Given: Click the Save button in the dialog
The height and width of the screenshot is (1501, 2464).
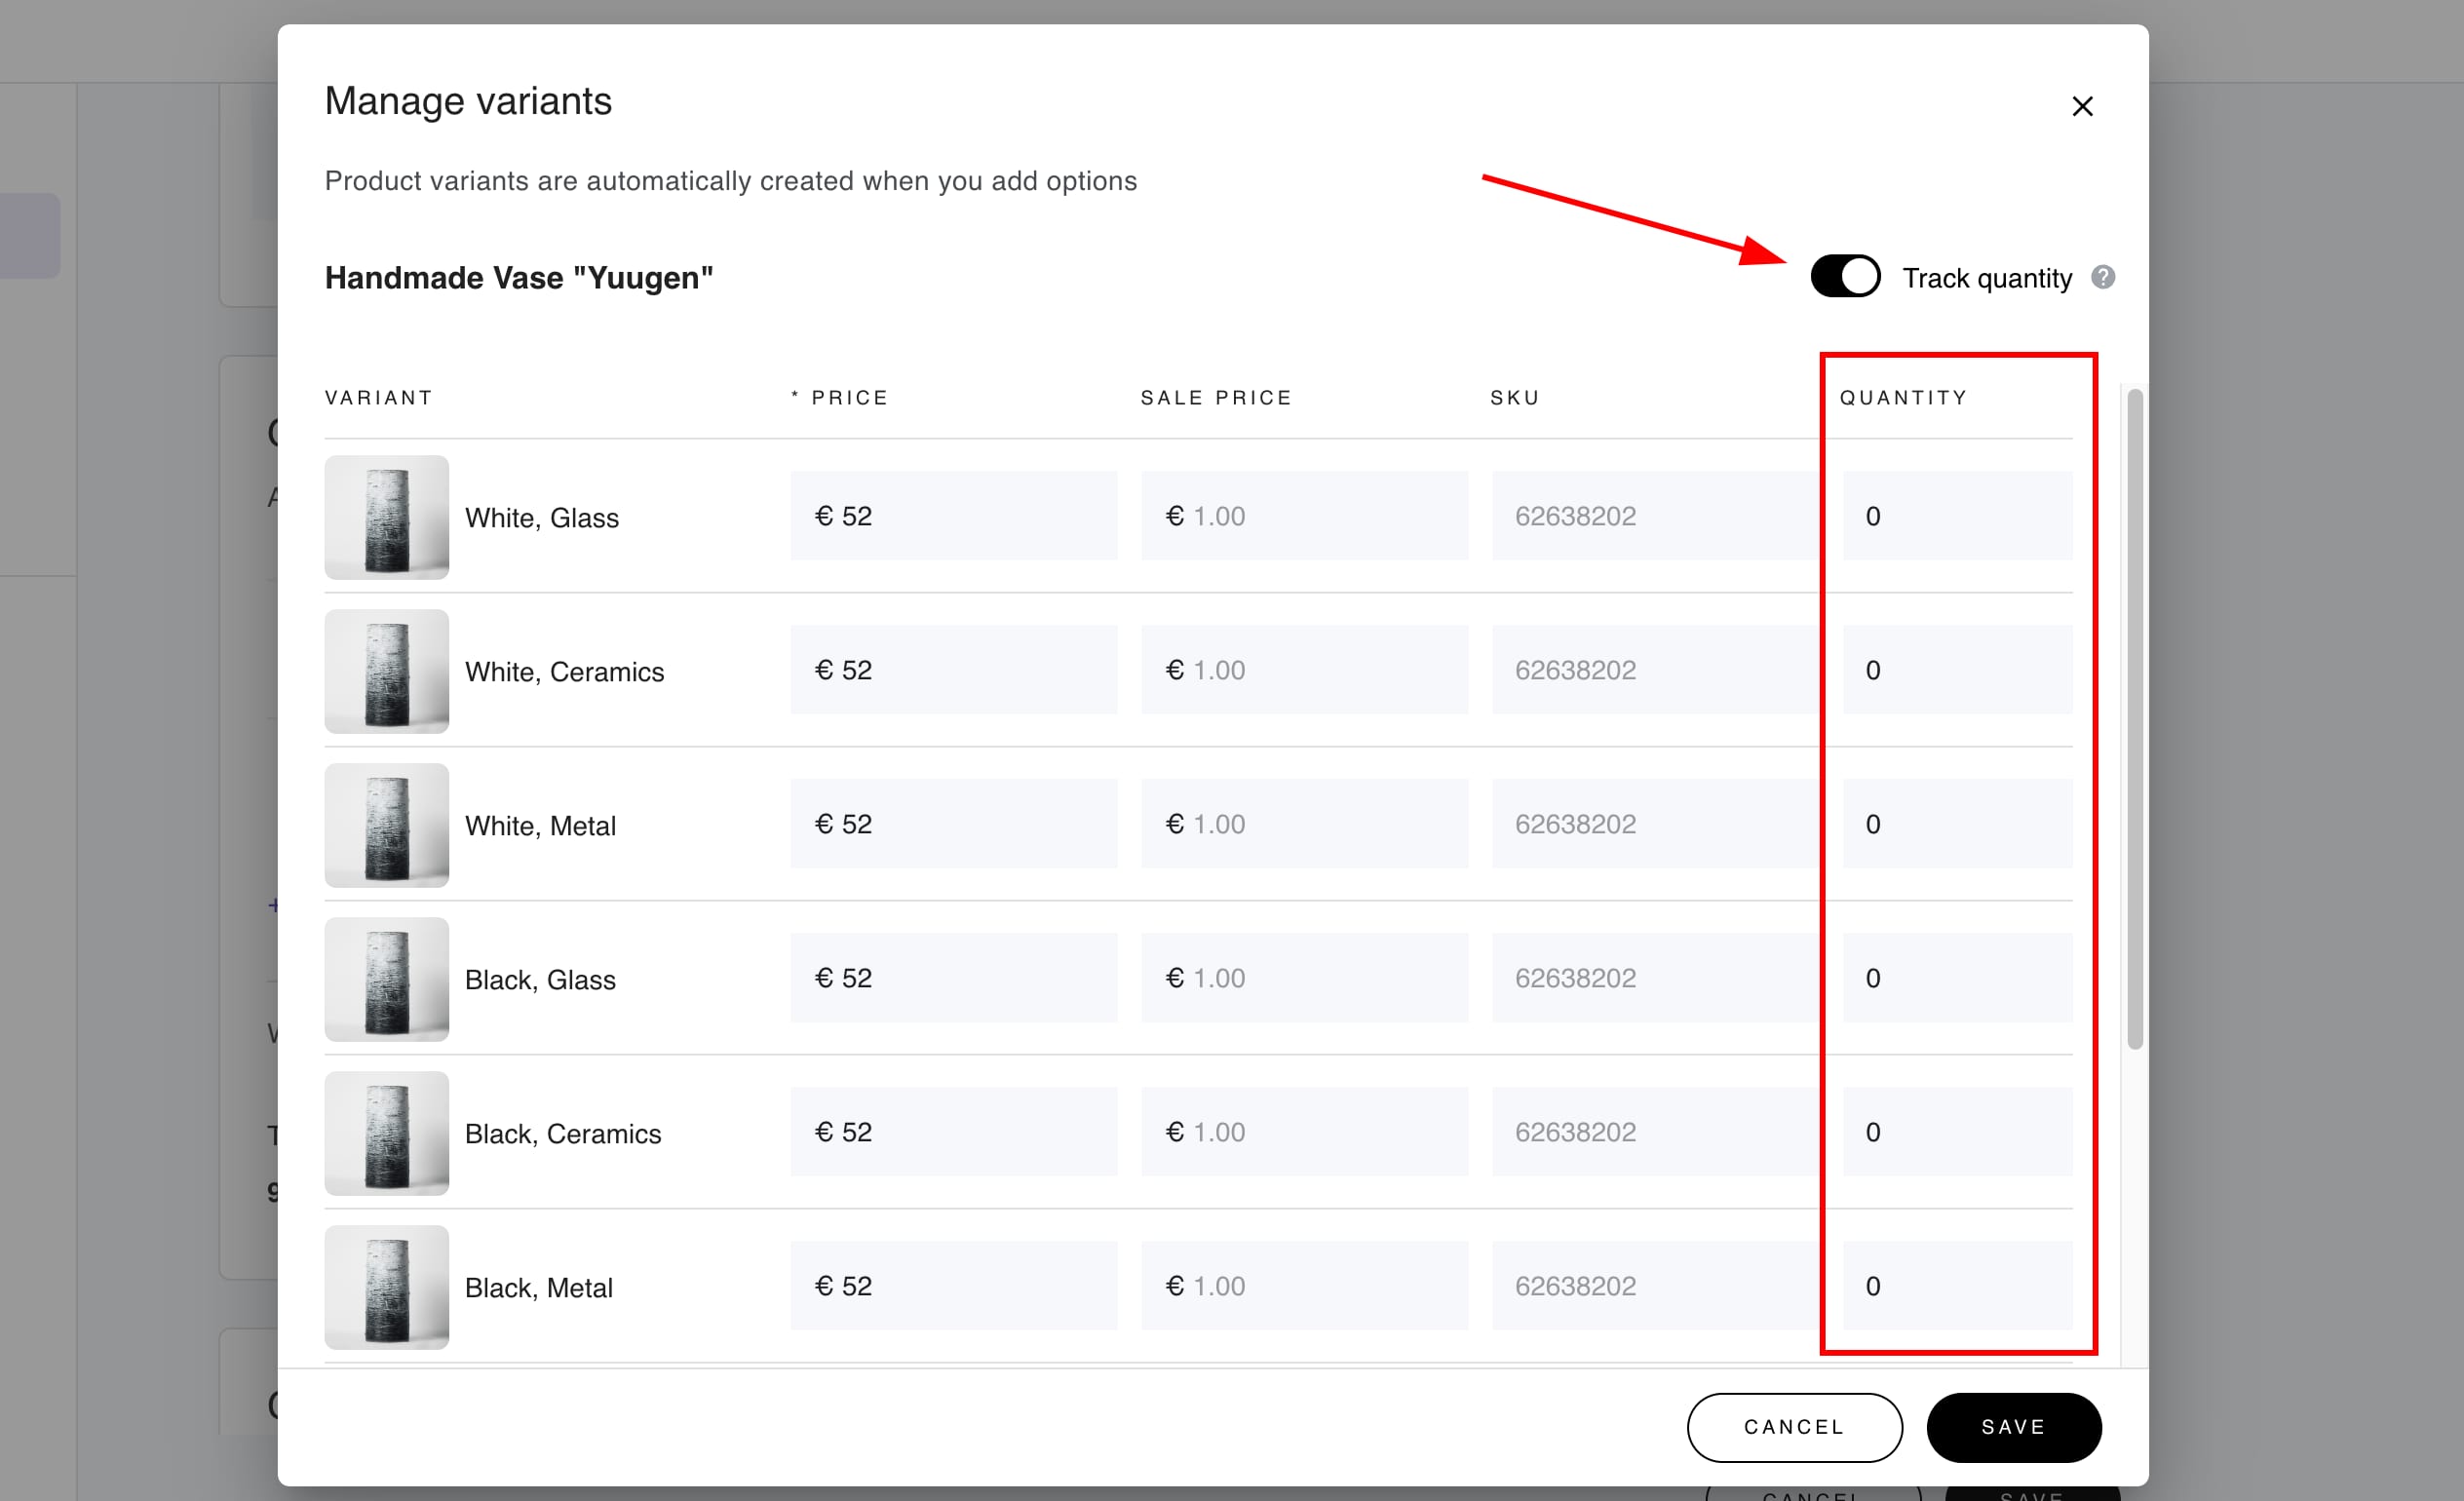Looking at the screenshot, I should (2012, 1427).
